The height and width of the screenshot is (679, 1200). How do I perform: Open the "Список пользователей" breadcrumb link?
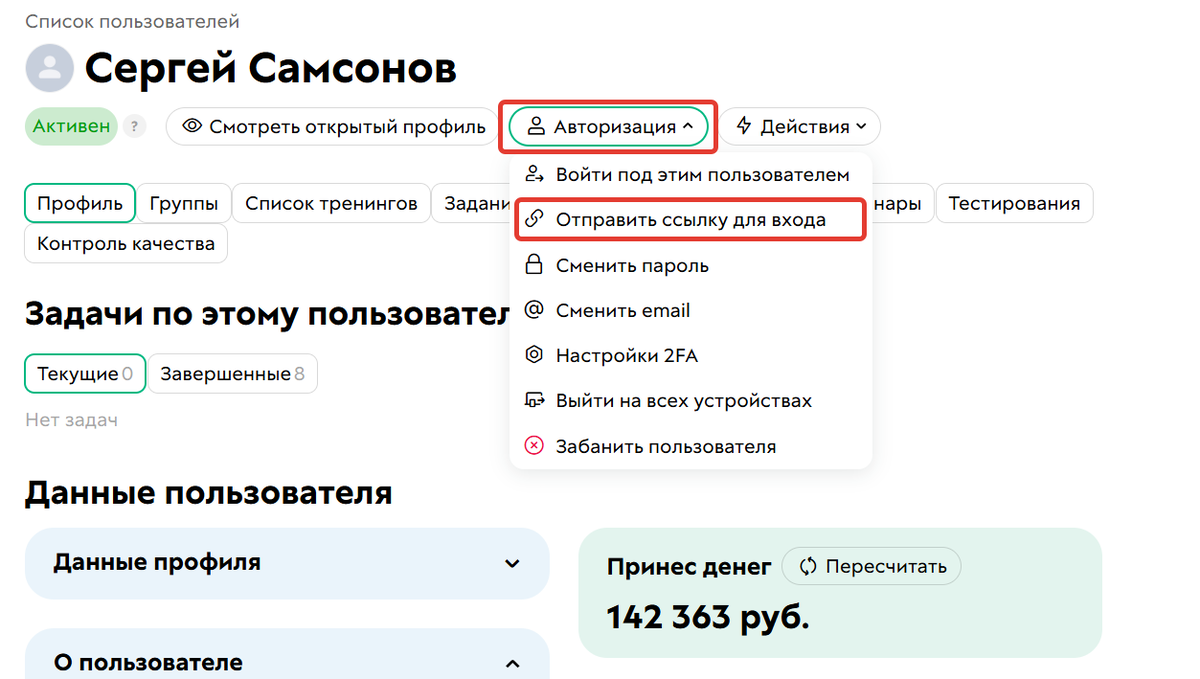click(131, 20)
